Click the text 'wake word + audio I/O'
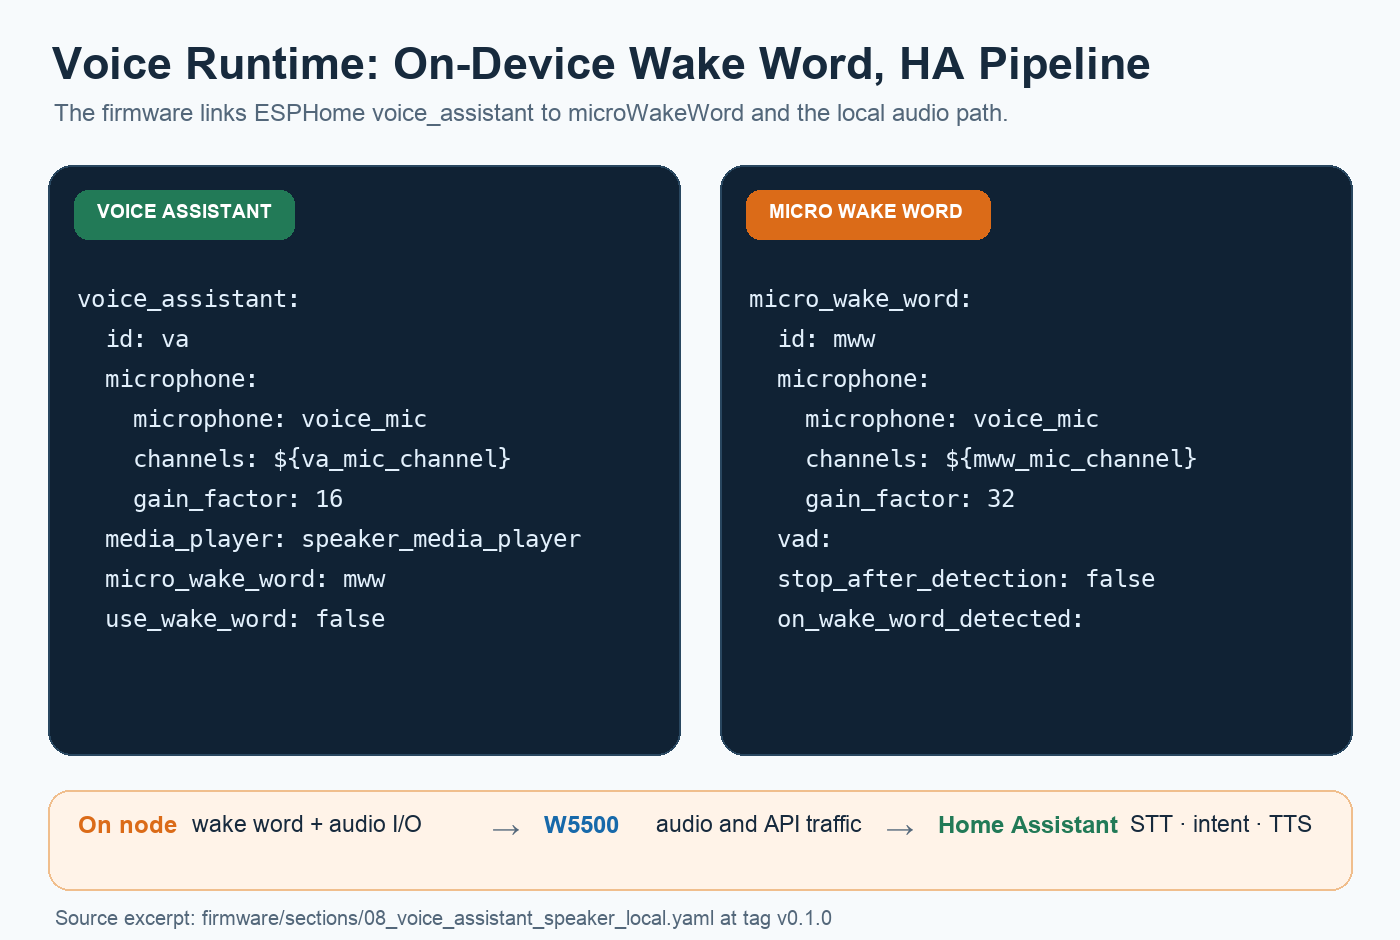This screenshot has height=940, width=1400. click(x=307, y=824)
